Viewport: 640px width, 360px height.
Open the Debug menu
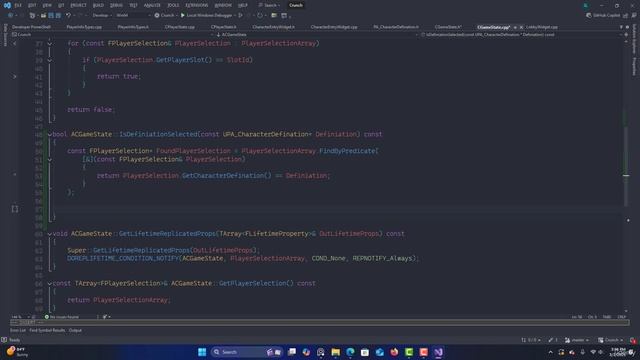pos(116,5)
